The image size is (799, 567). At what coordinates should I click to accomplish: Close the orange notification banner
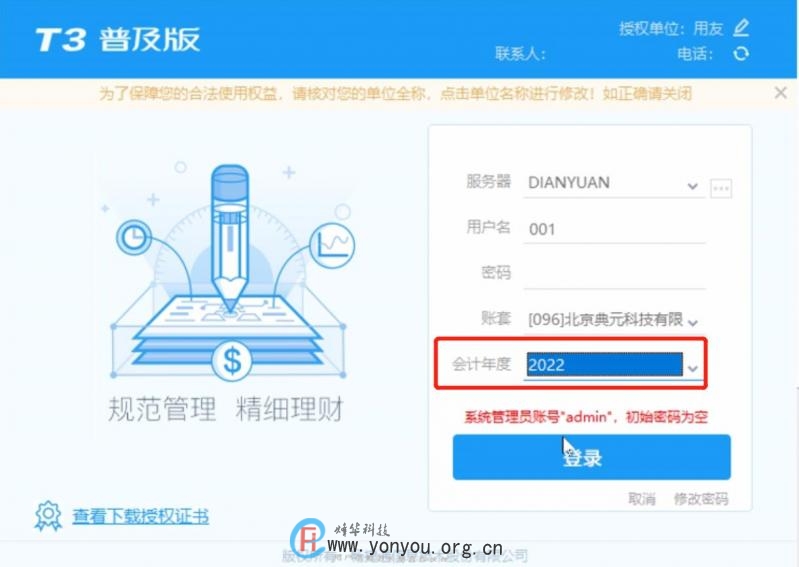pyautogui.click(x=780, y=93)
